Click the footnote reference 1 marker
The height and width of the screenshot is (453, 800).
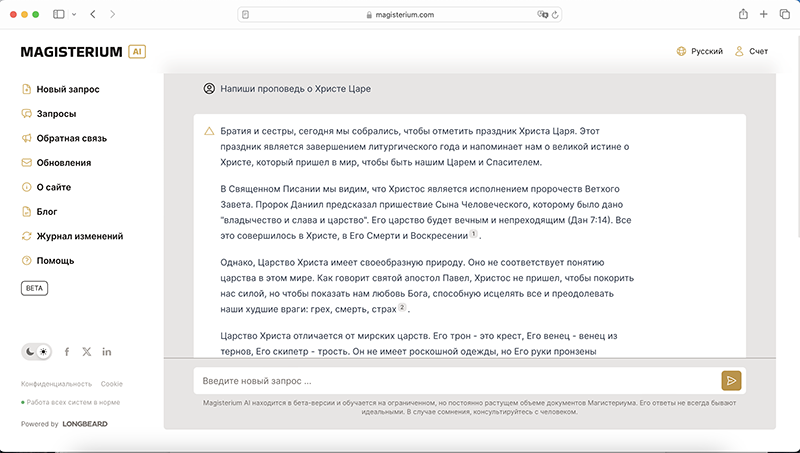coord(474,234)
